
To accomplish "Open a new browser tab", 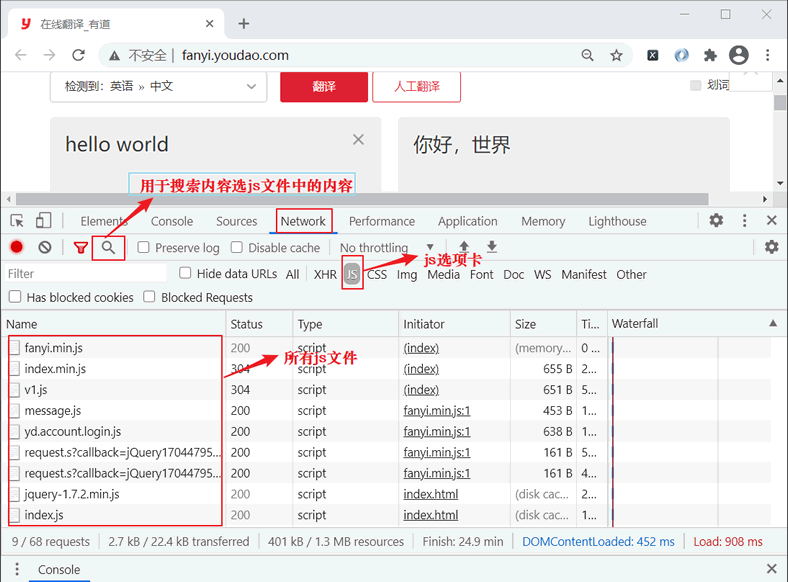I will coord(244,24).
